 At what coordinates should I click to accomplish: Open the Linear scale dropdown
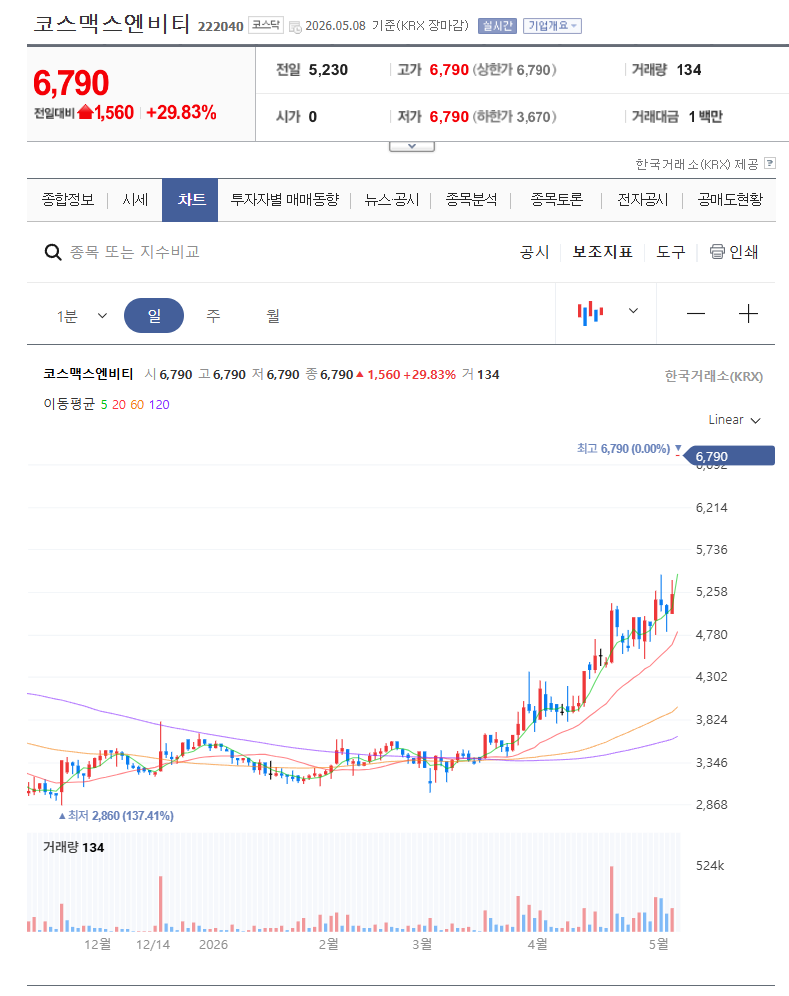(x=734, y=420)
